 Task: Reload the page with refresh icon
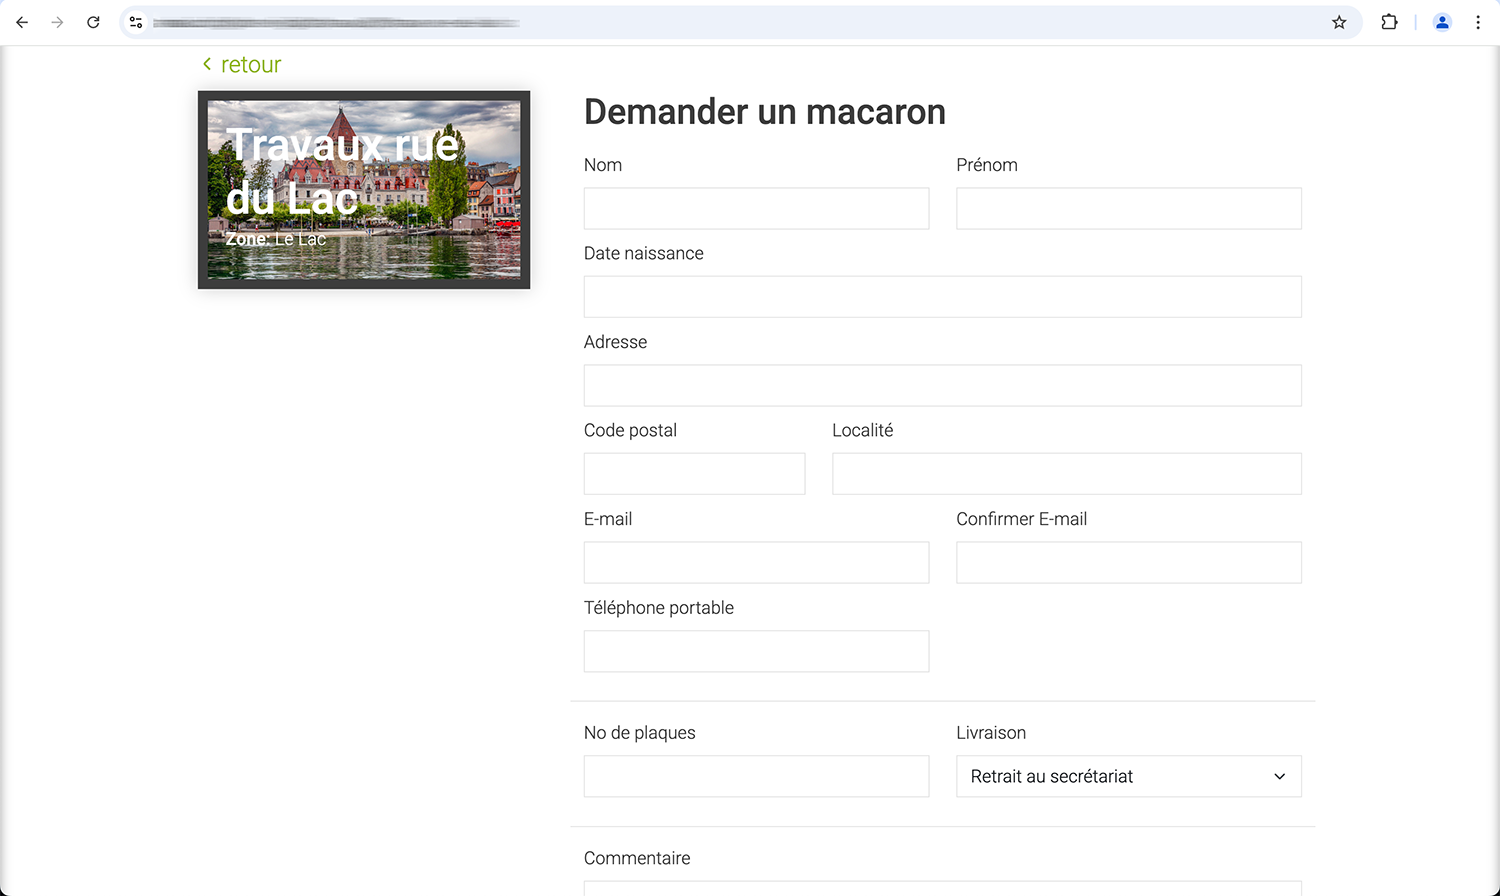(93, 22)
